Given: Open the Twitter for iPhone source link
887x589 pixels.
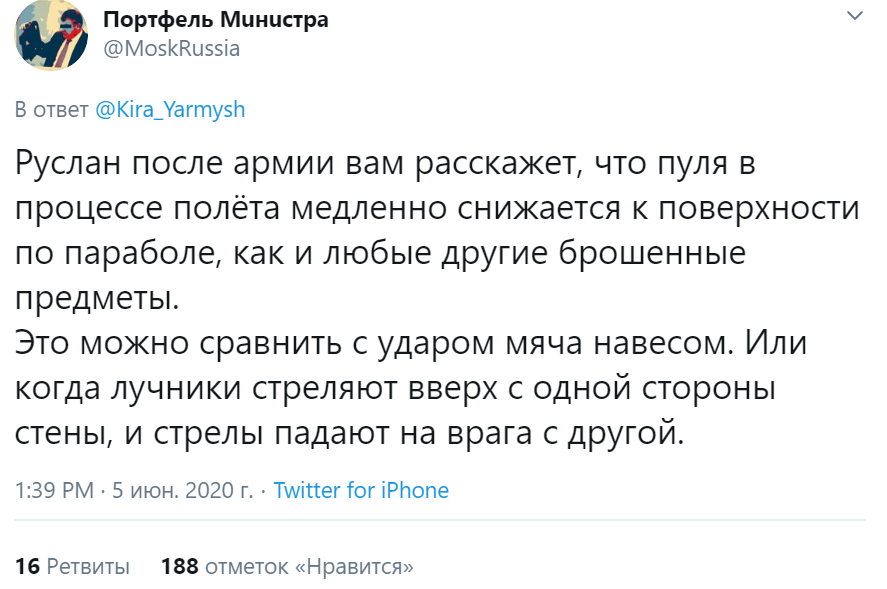Looking at the screenshot, I should pyautogui.click(x=361, y=491).
